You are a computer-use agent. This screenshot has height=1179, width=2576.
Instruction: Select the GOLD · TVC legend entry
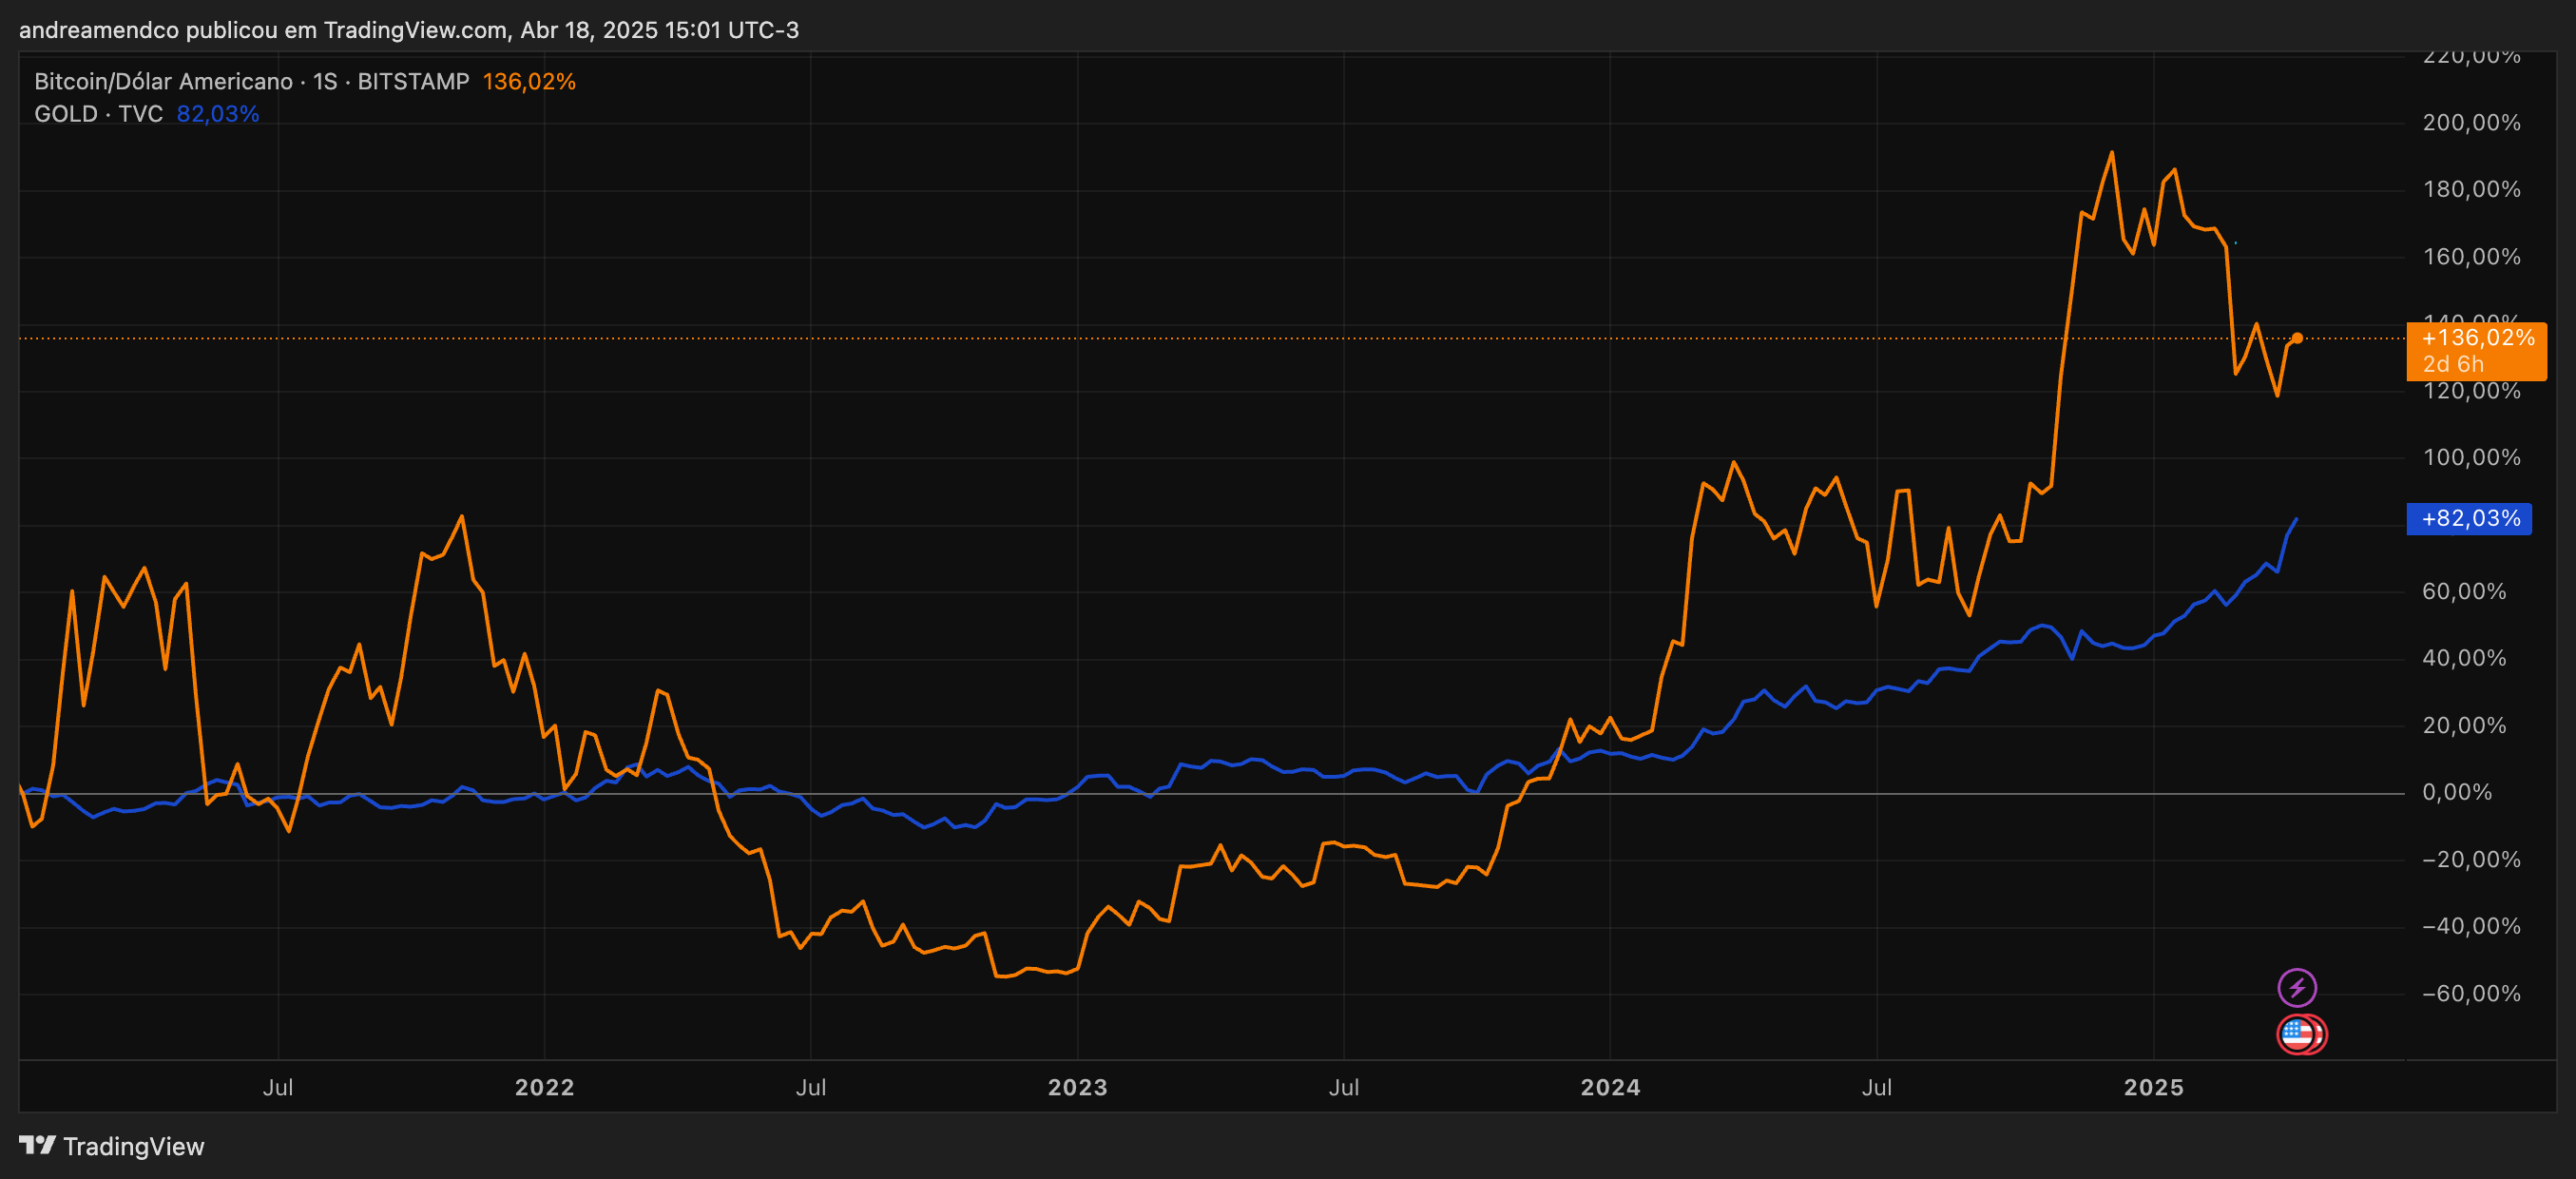[x=98, y=114]
